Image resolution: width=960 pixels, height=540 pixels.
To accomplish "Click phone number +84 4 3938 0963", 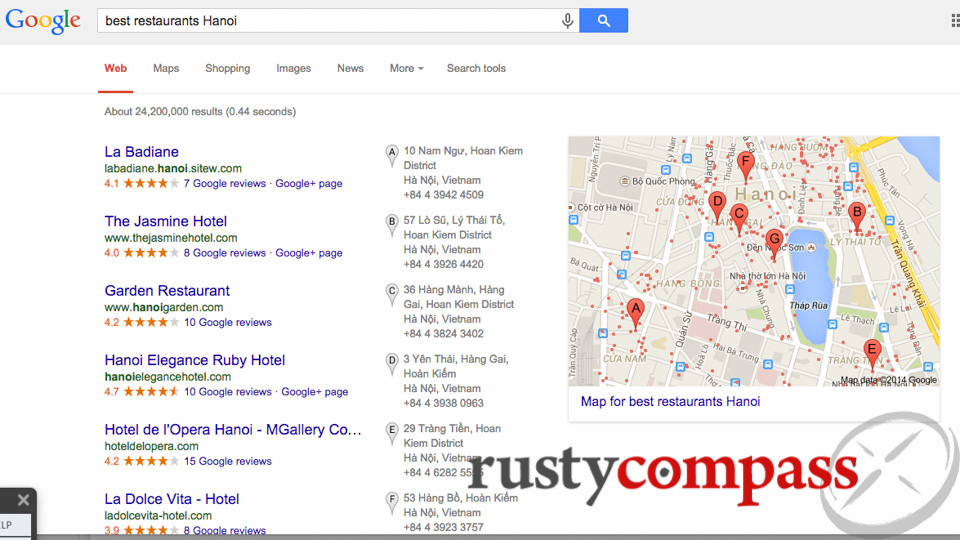I will coord(443,403).
